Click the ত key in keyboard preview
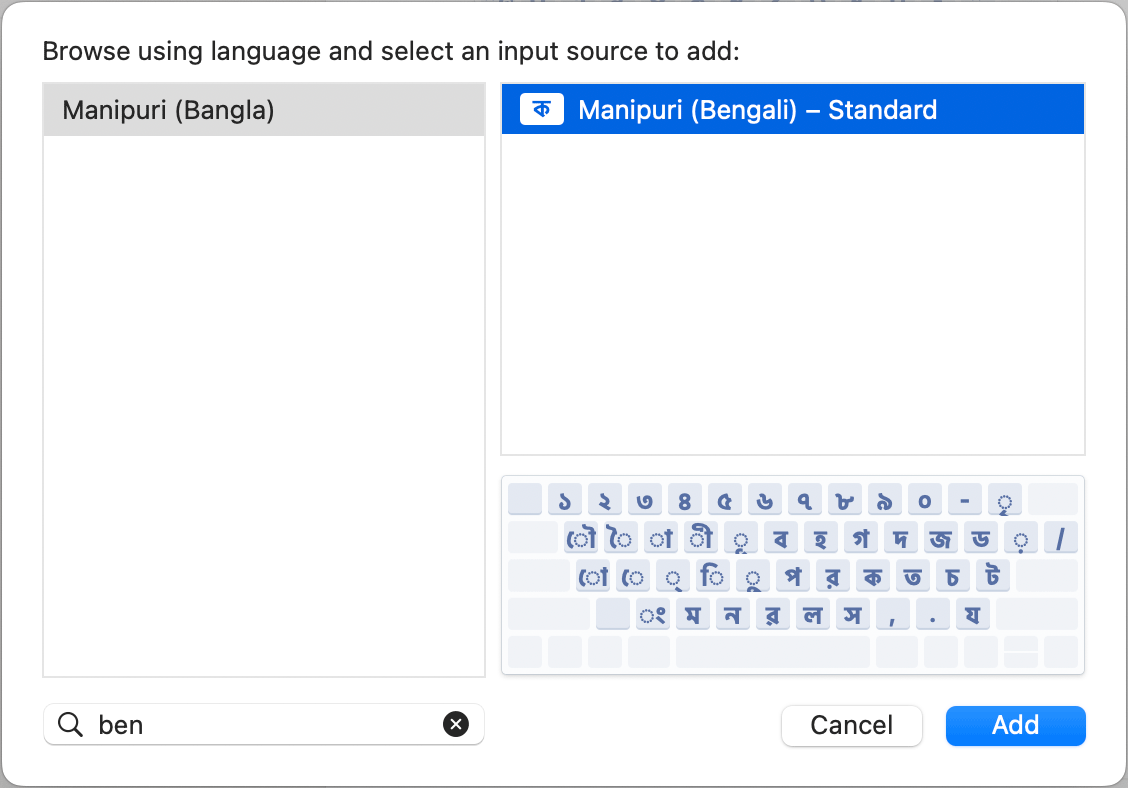This screenshot has width=1128, height=788. pyautogui.click(x=913, y=576)
